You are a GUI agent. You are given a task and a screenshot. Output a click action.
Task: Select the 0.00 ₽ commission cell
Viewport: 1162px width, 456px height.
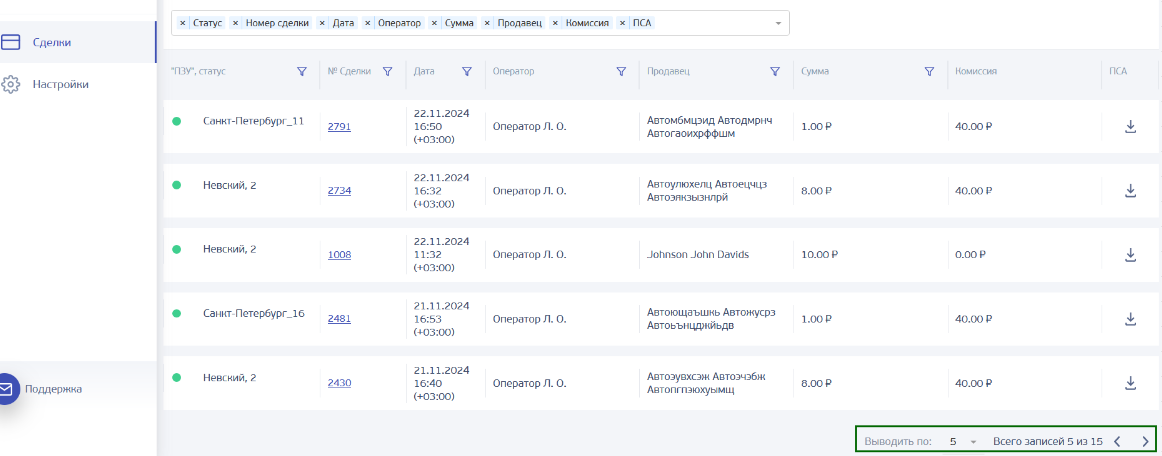[x=971, y=254]
